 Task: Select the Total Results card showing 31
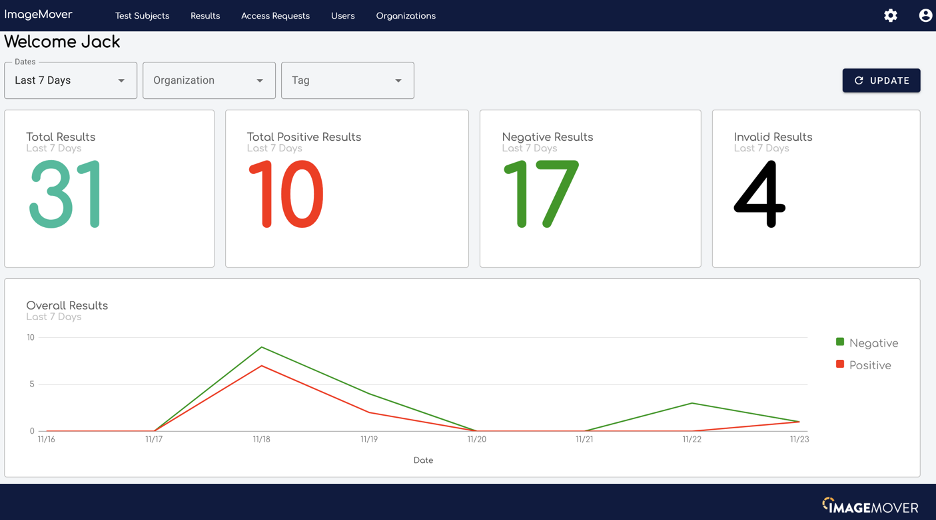[109, 189]
